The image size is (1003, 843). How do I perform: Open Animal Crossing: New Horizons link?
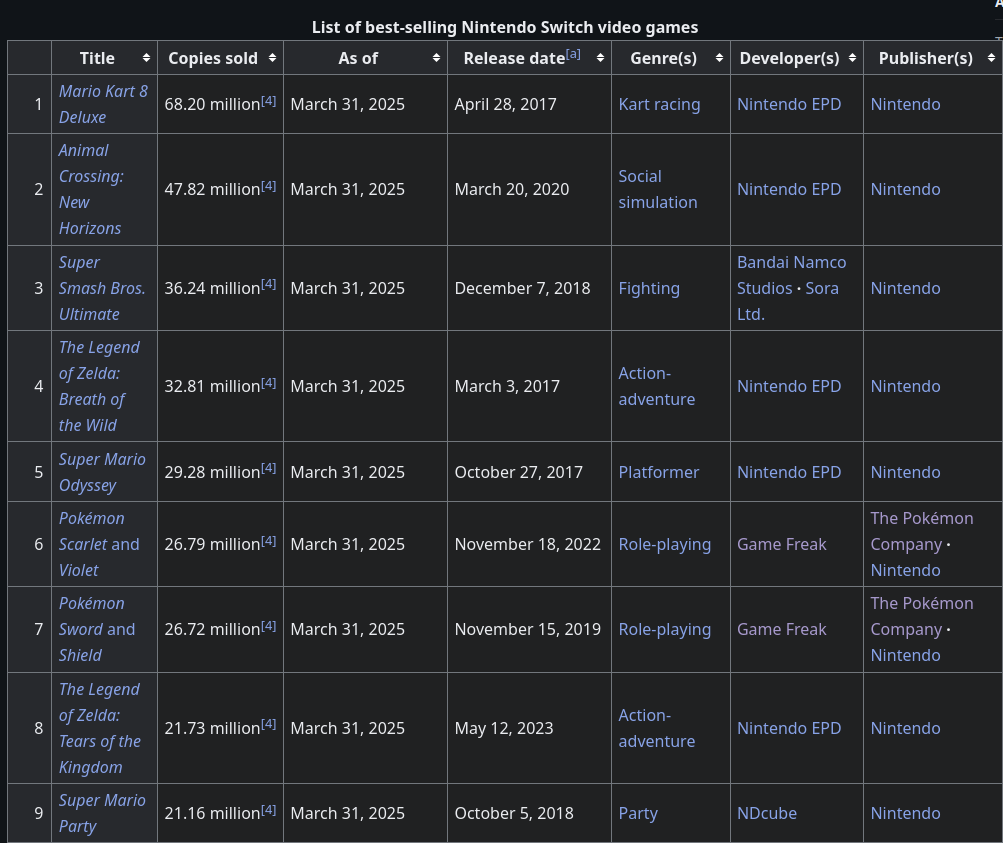click(91, 189)
